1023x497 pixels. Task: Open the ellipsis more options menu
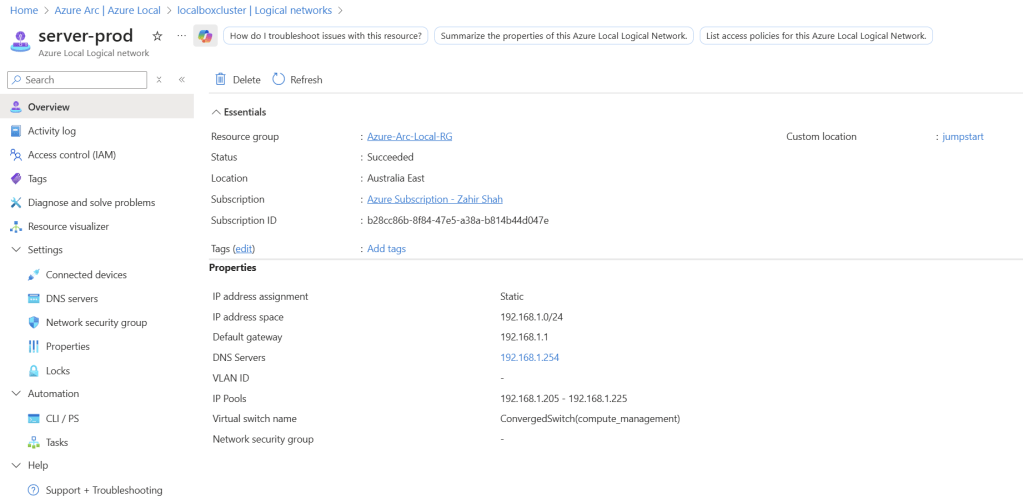(181, 36)
